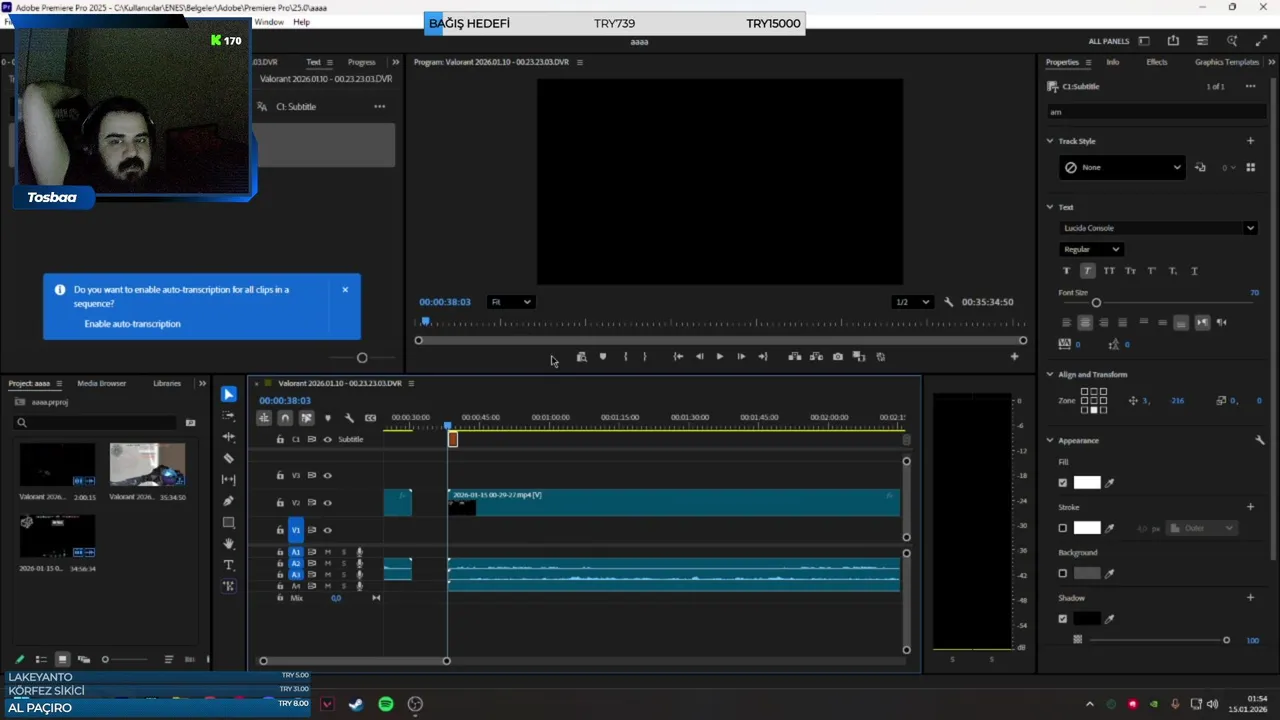This screenshot has height=720, width=1280.
Task: Switch to the Effects tab
Action: click(1156, 62)
